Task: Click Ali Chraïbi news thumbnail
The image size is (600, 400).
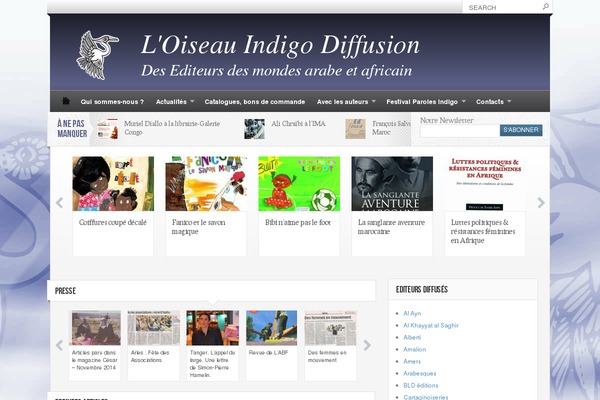Action: 254,129
